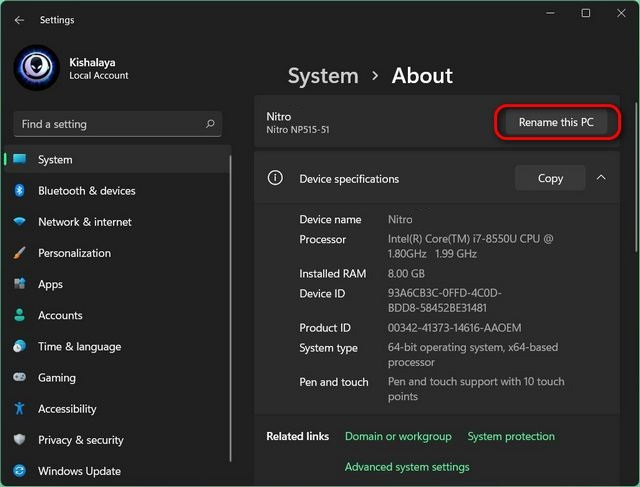Maximize the Settings window

point(586,13)
